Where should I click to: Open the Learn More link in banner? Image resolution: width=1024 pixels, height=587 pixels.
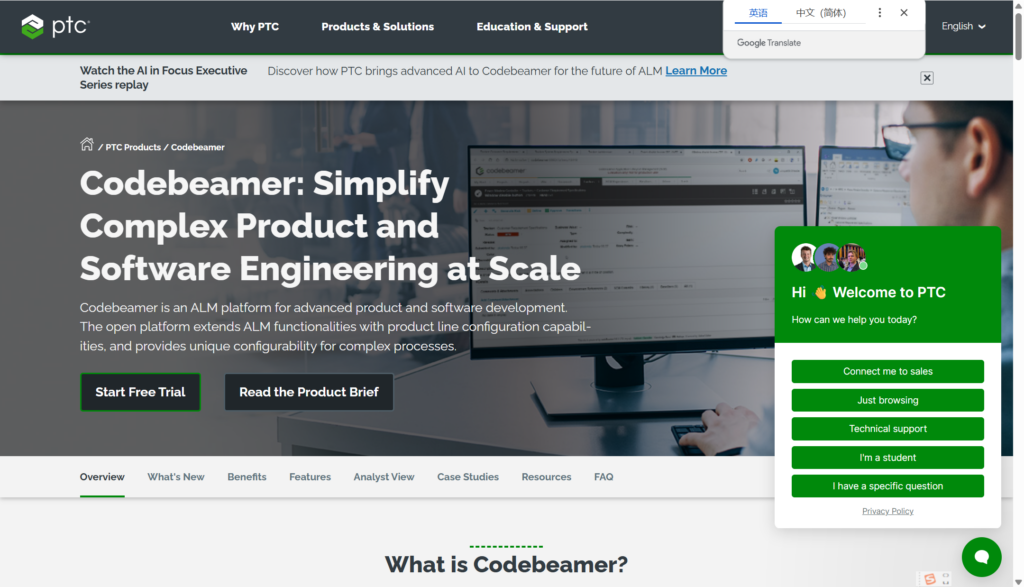click(x=696, y=71)
